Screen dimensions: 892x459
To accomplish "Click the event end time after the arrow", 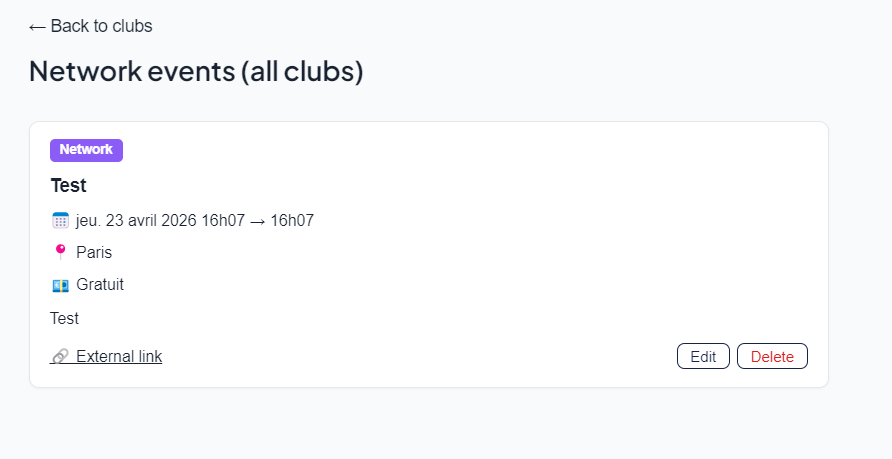I will tap(292, 220).
